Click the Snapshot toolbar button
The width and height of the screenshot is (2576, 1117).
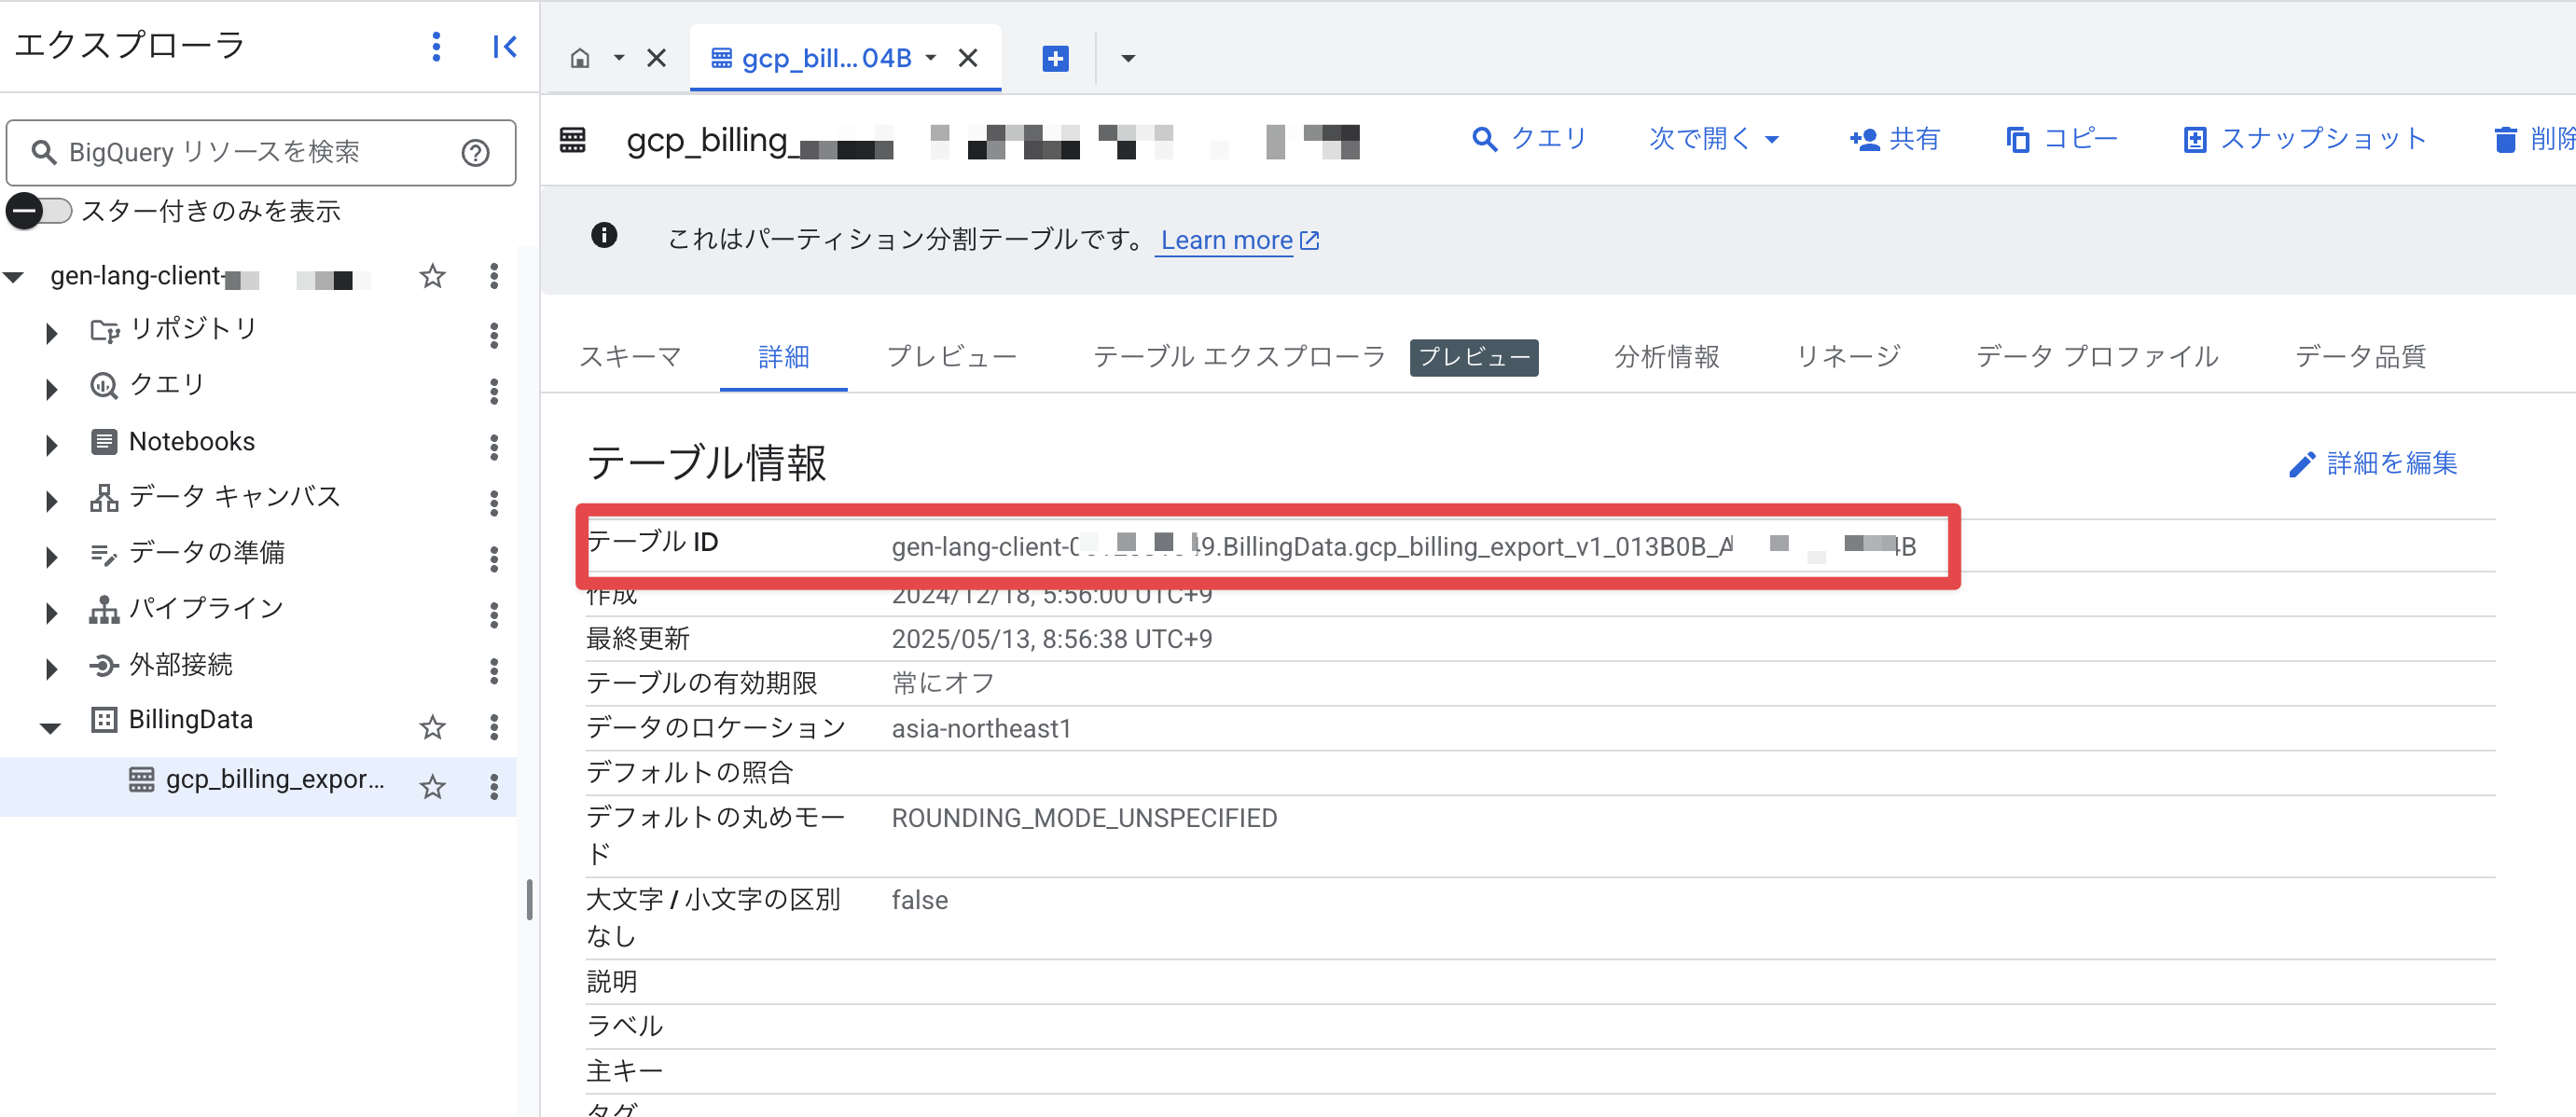pyautogui.click(x=2304, y=139)
